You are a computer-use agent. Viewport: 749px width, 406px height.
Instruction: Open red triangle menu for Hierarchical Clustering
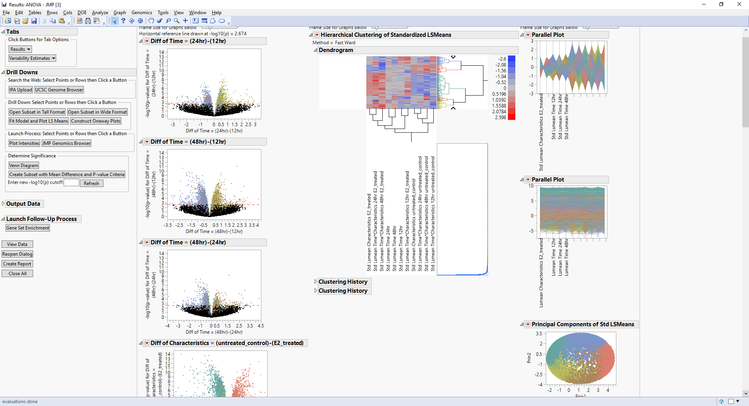click(317, 35)
